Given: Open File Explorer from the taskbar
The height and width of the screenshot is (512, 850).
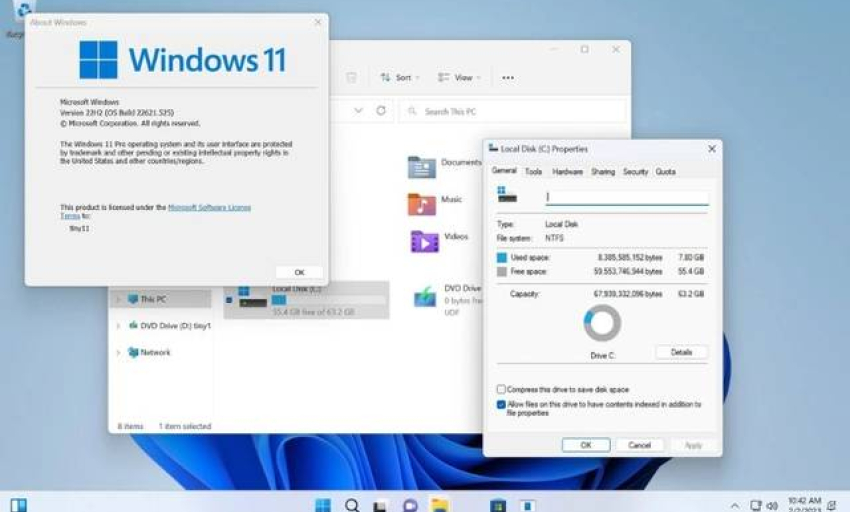Looking at the screenshot, I should tap(440, 505).
